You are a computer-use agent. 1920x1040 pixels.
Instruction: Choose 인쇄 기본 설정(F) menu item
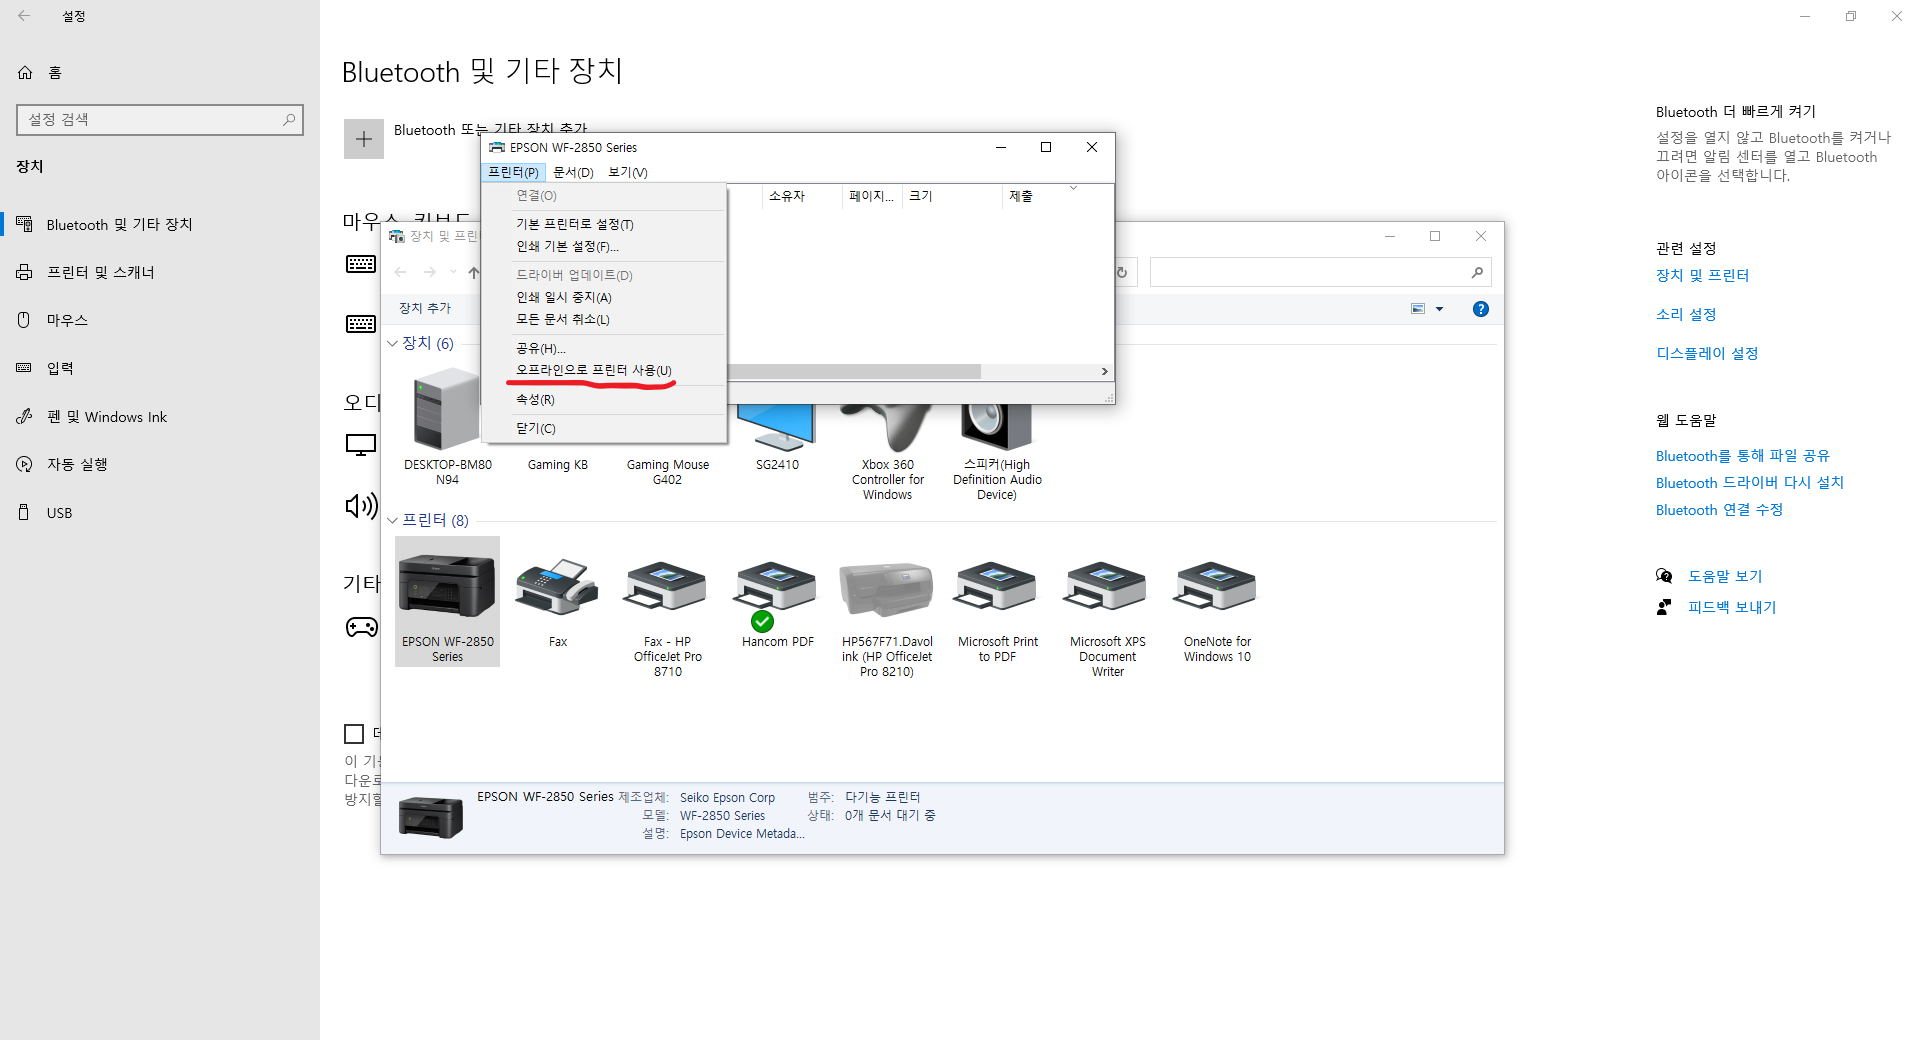tap(604, 246)
